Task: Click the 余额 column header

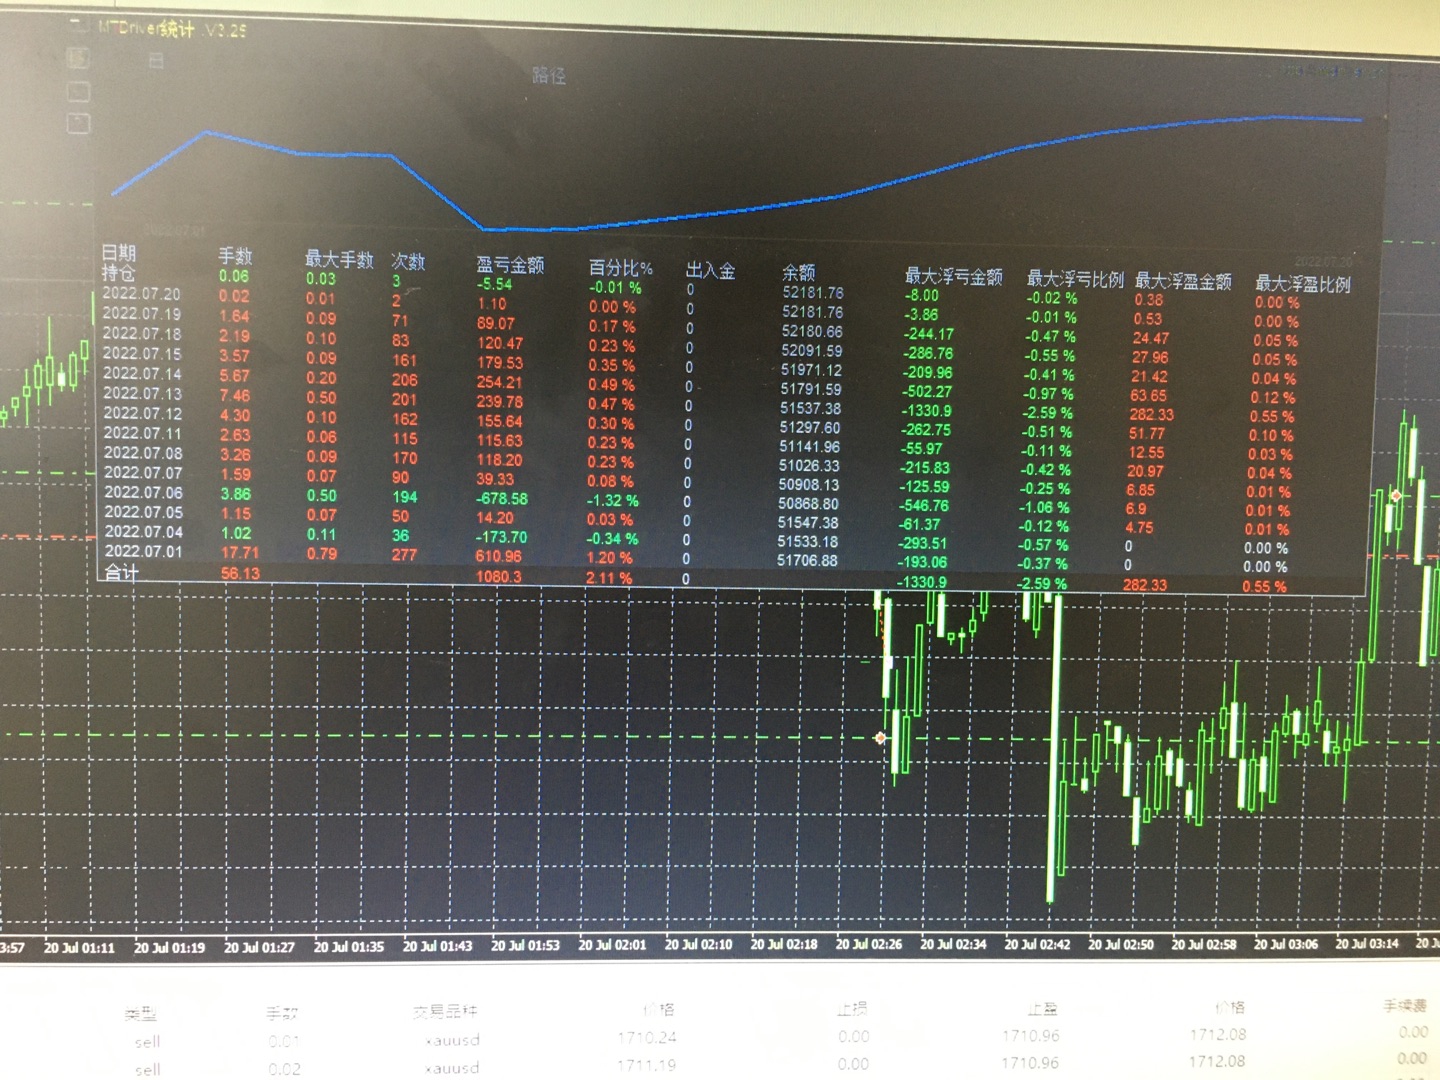Action: coord(799,272)
